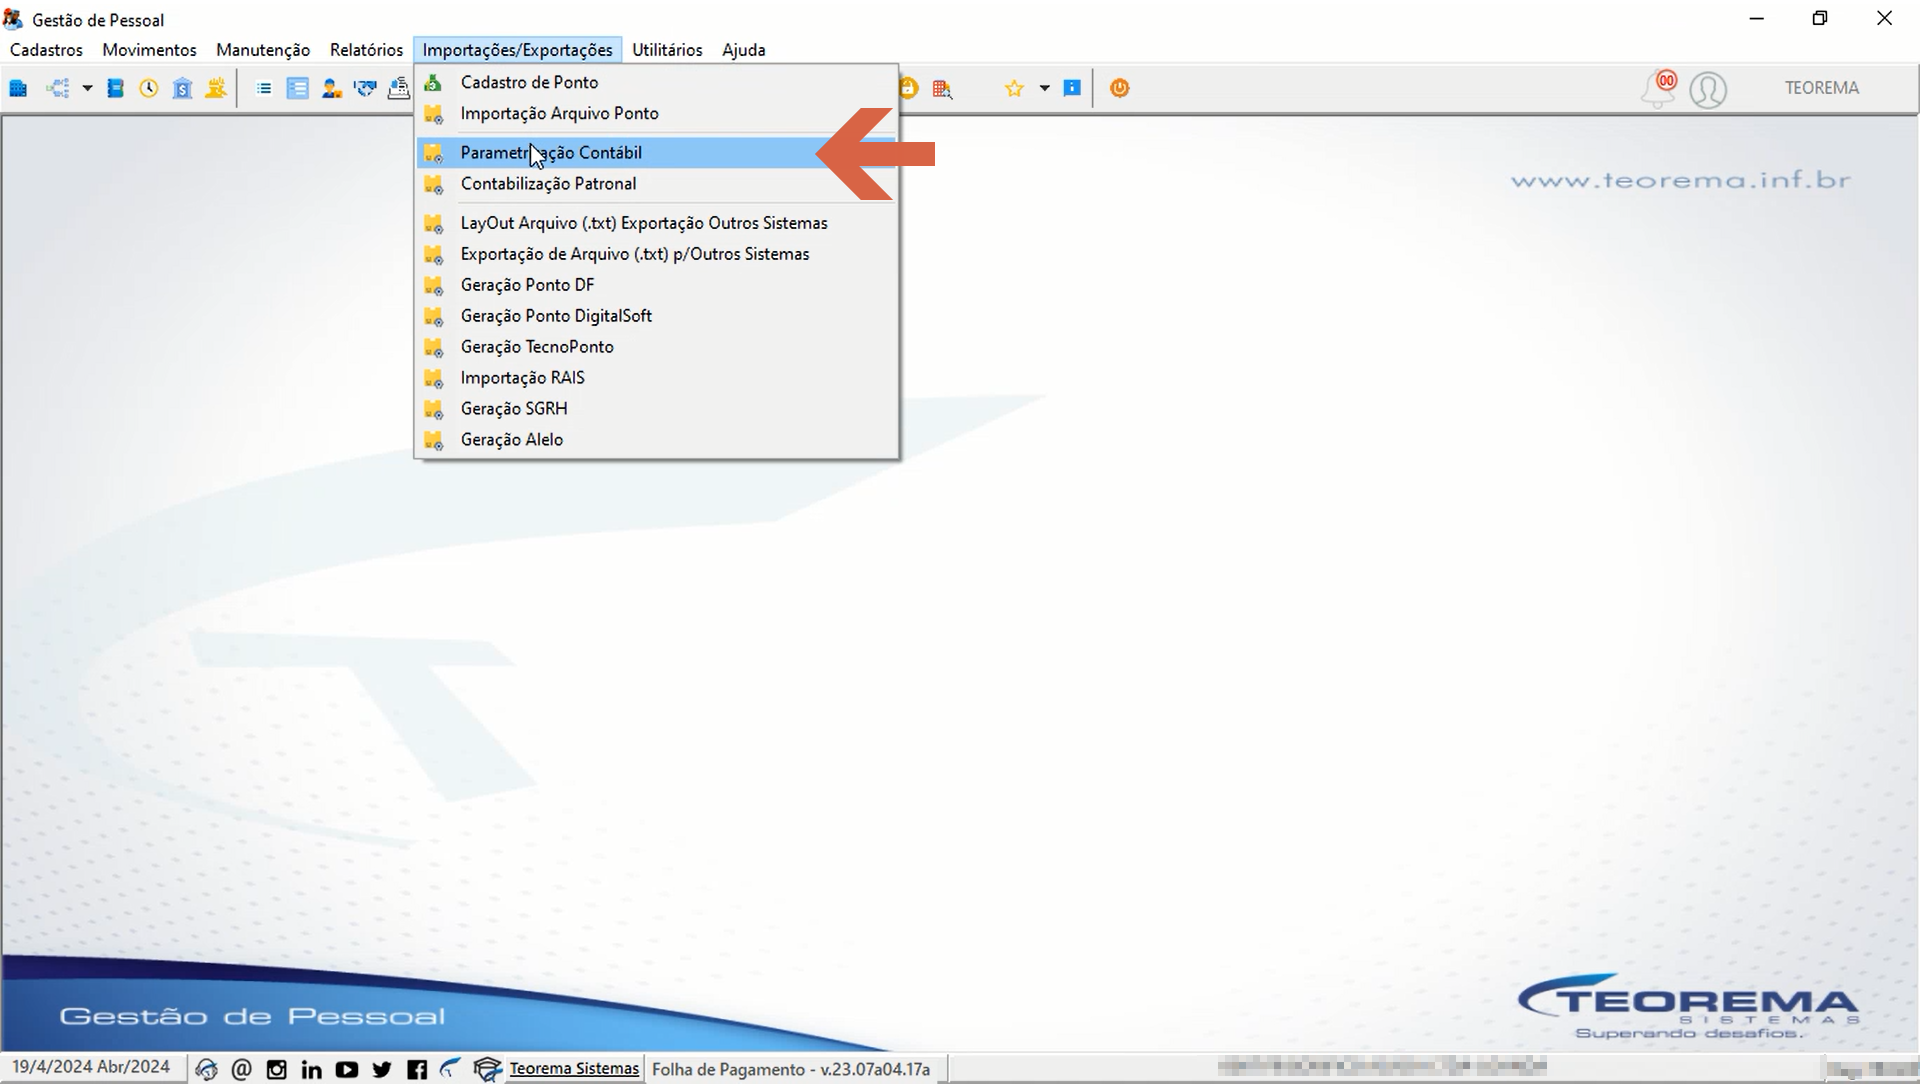
Task: Choose Geração TecnoPonto
Action: click(656, 347)
